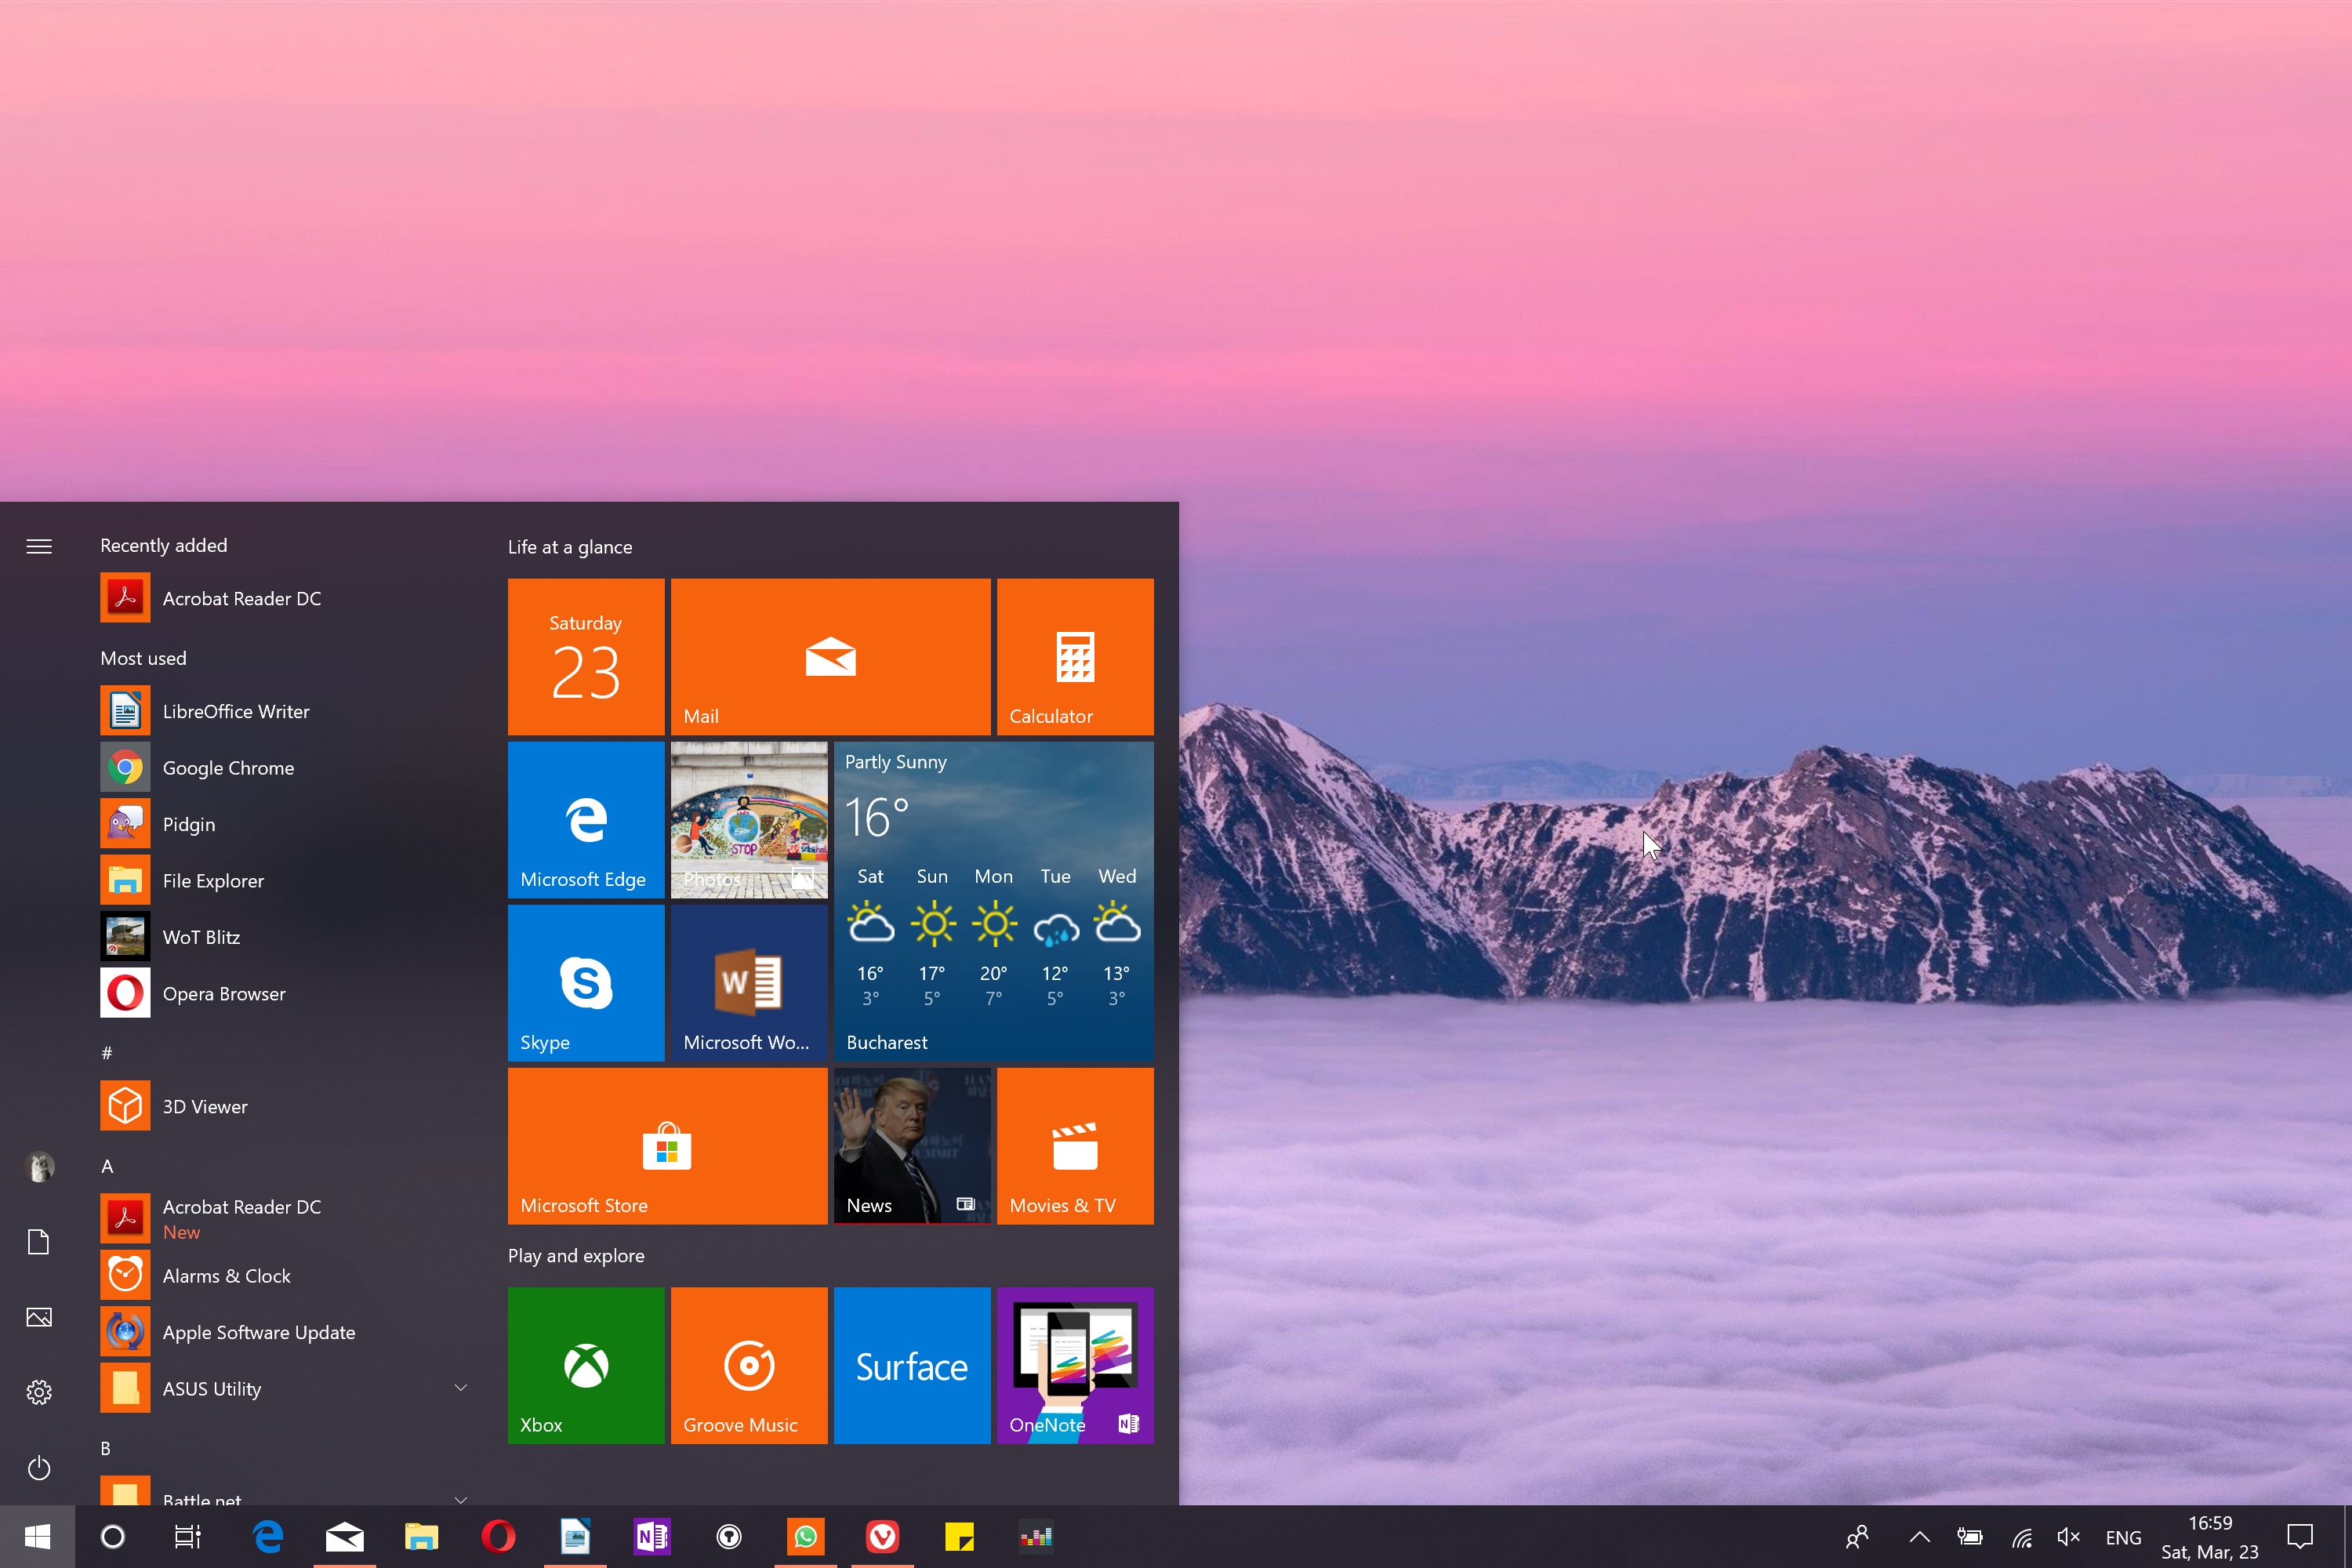The height and width of the screenshot is (1568, 2352).
Task: Launch Pidgin messenger
Action: [285, 824]
